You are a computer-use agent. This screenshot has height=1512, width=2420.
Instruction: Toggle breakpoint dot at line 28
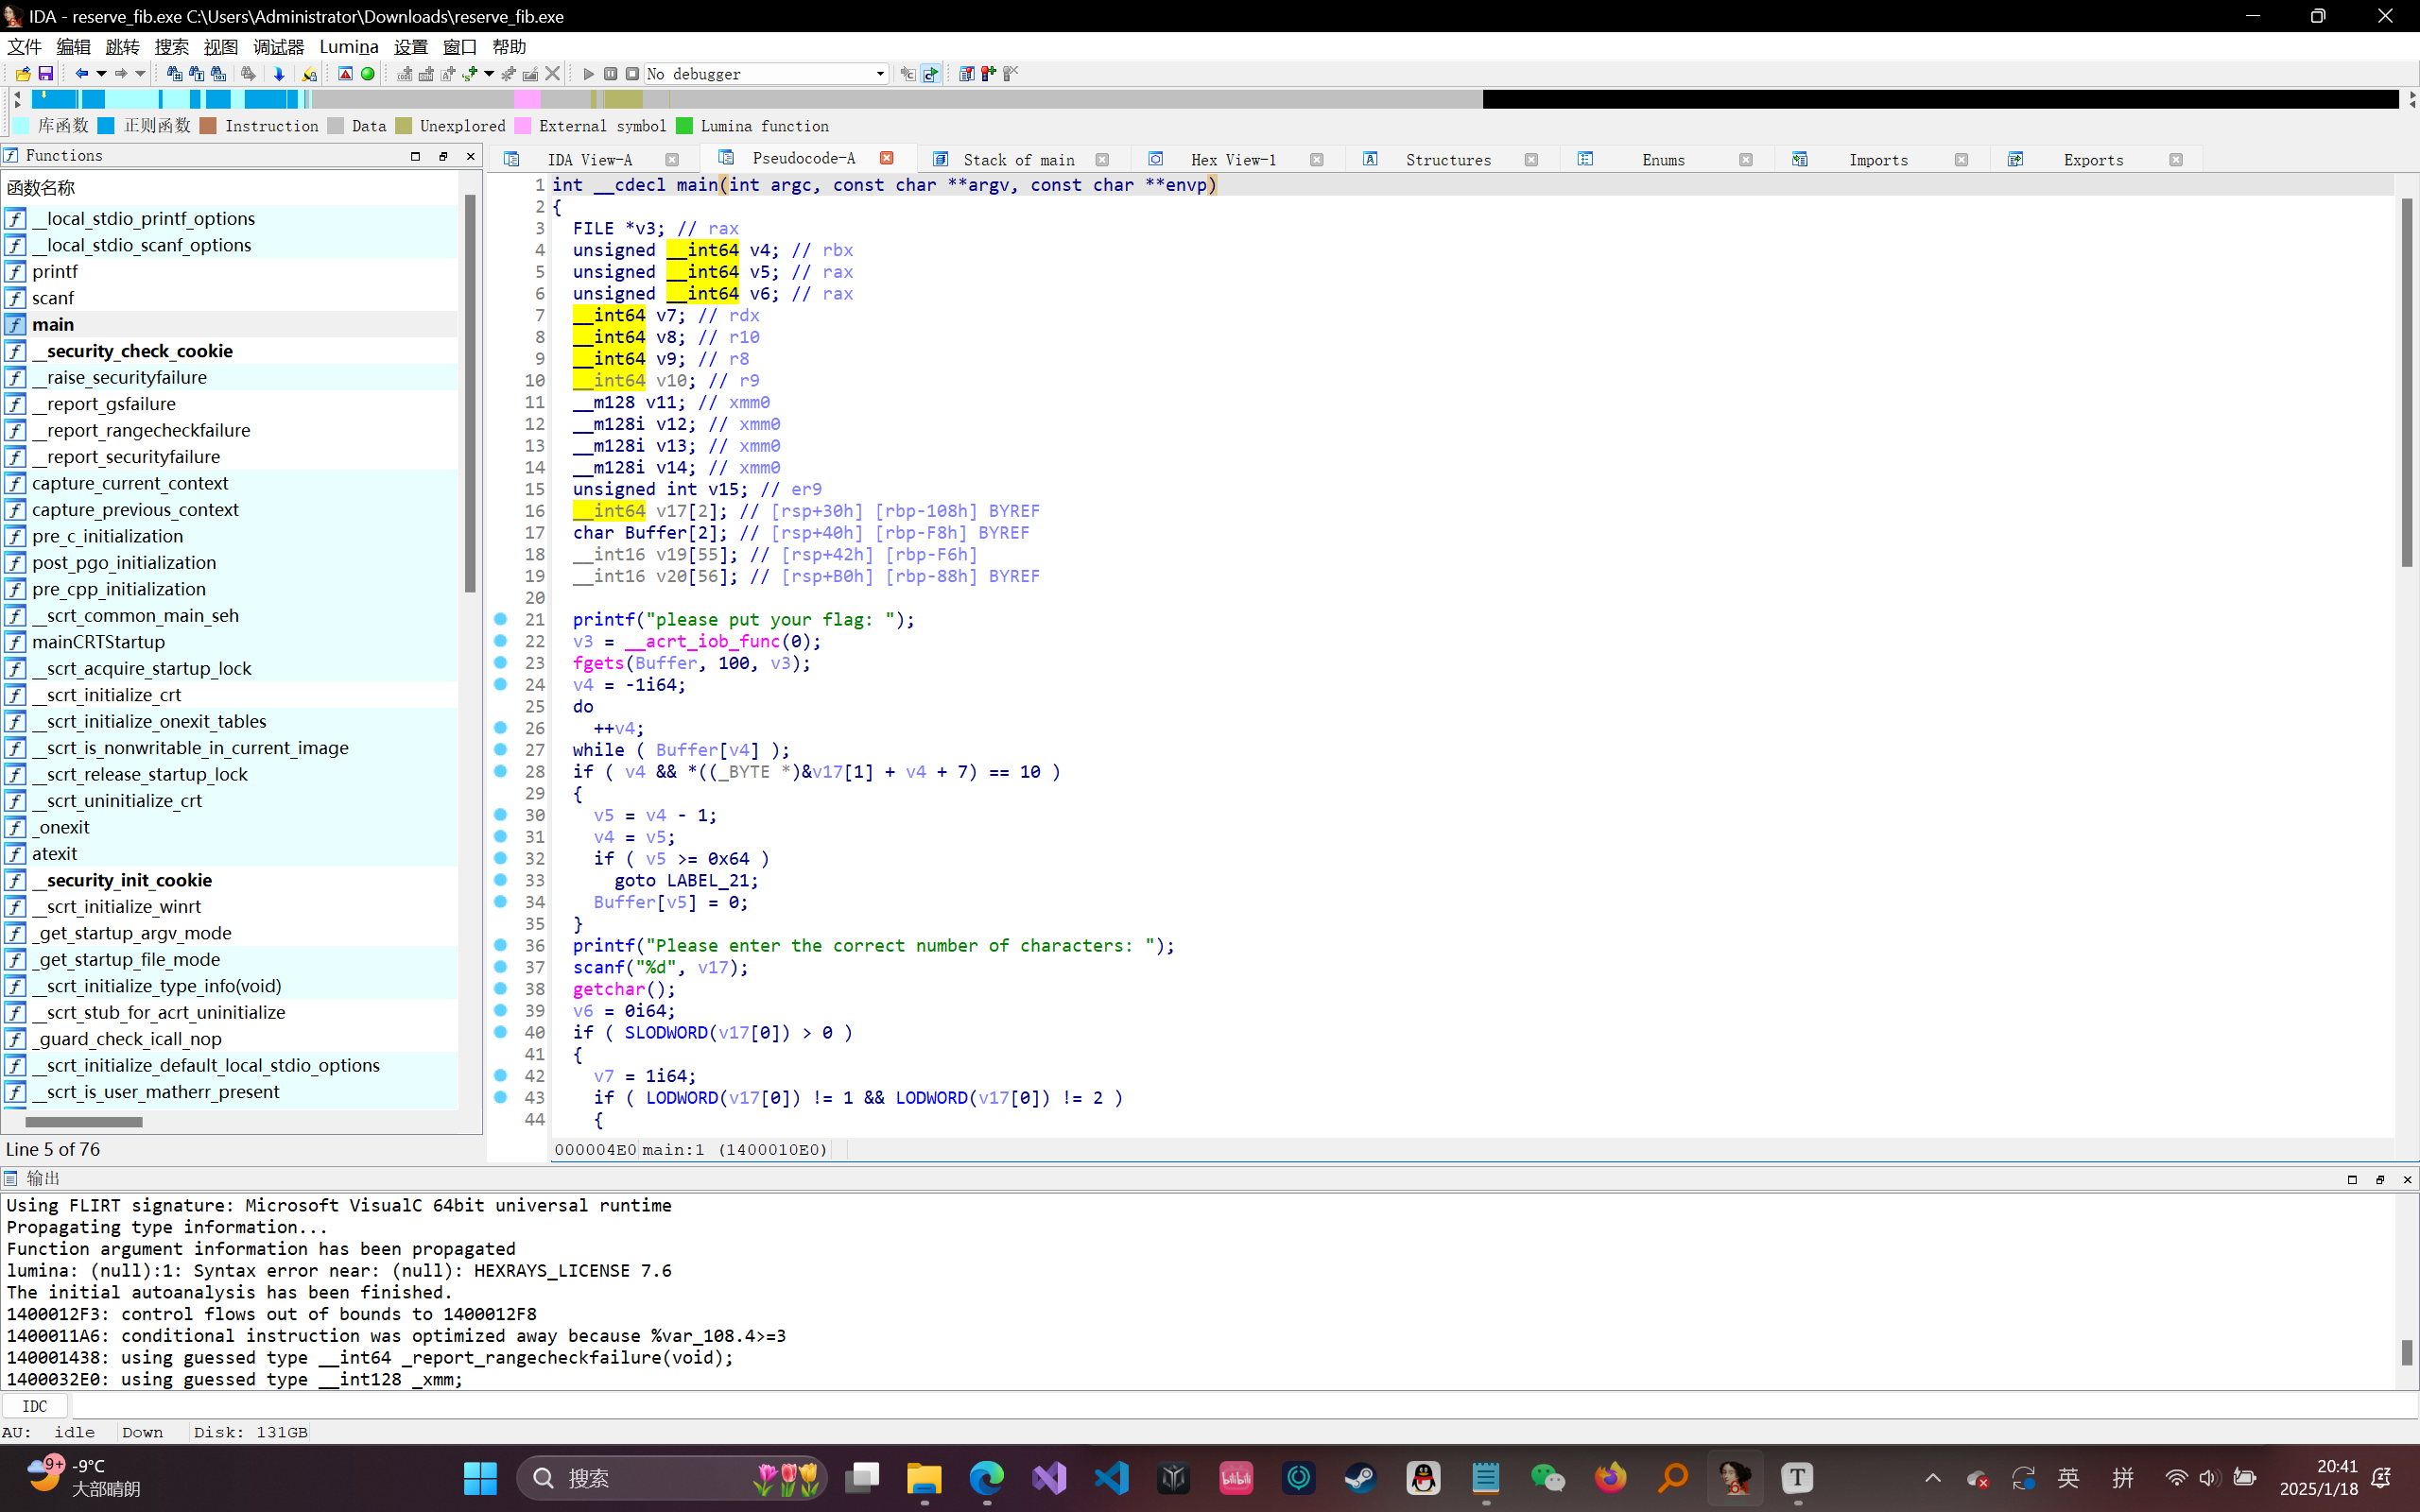pos(501,772)
